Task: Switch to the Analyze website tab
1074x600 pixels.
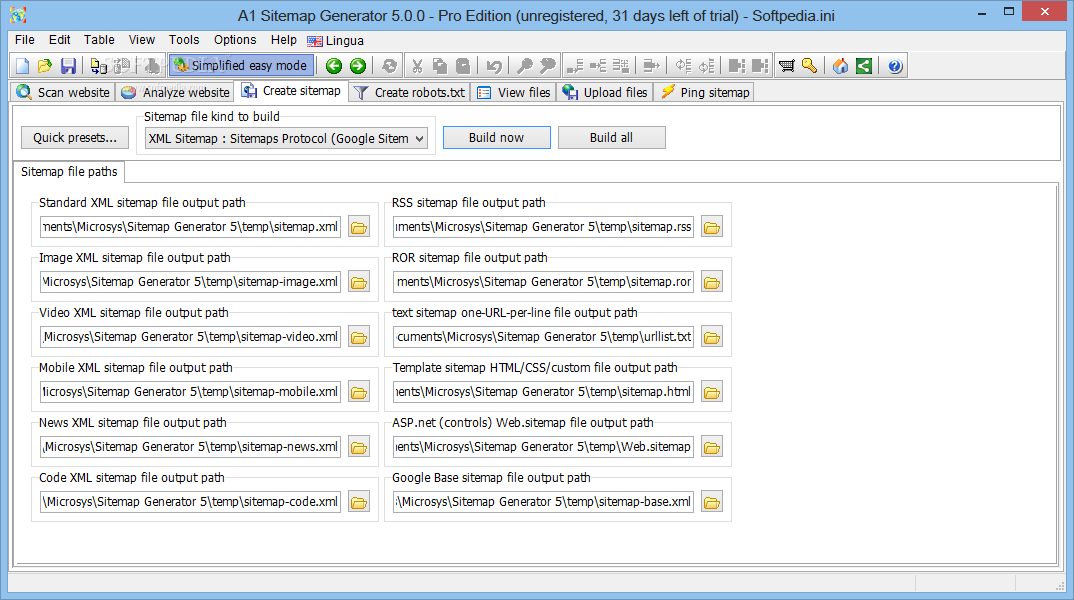Action: 175,92
